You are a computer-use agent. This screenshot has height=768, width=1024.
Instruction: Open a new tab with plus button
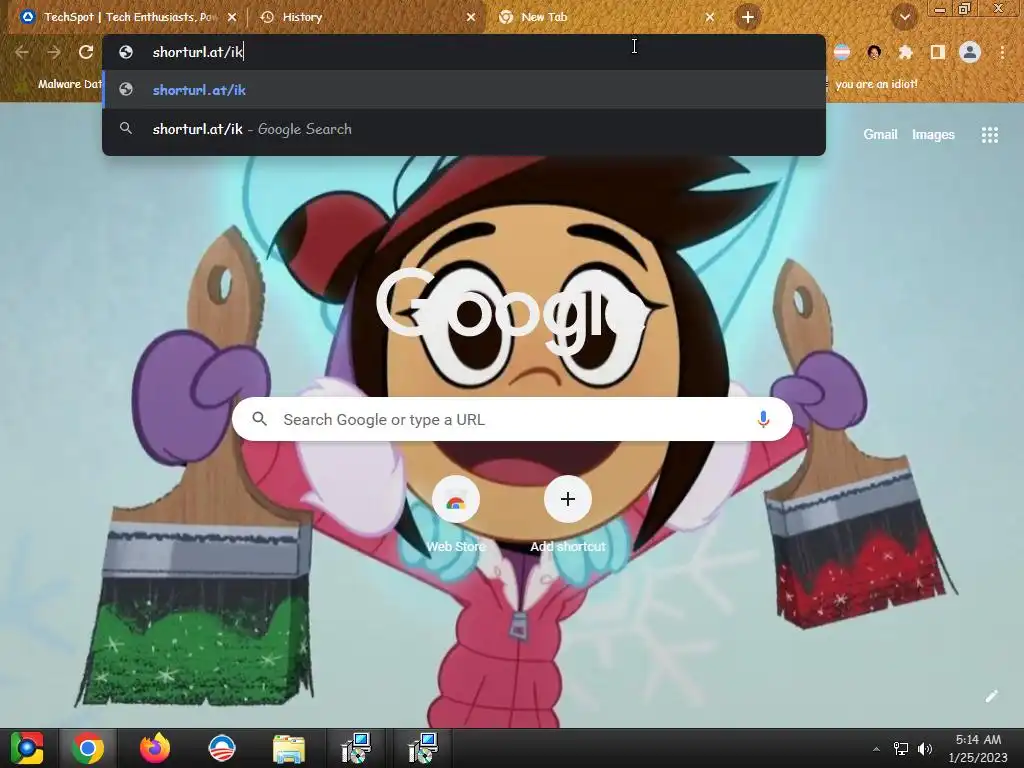tap(748, 17)
